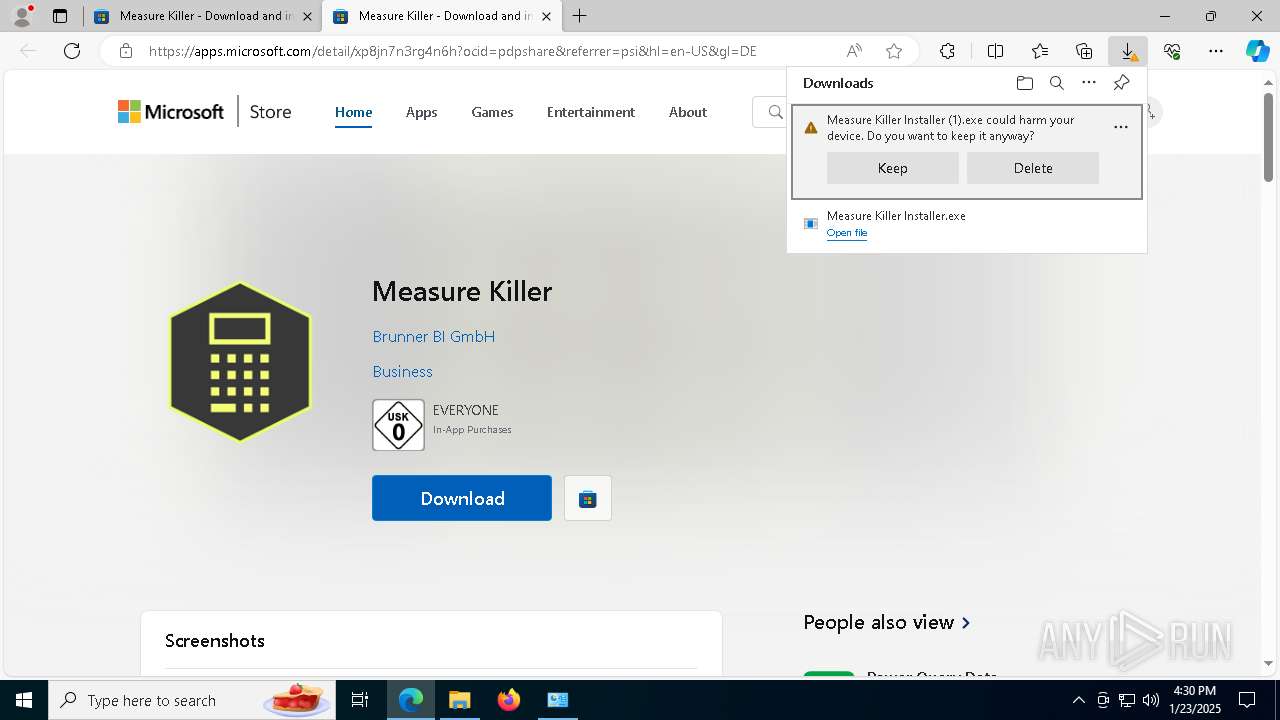Open Browser essentials
1280x720 pixels.
[x=1172, y=51]
